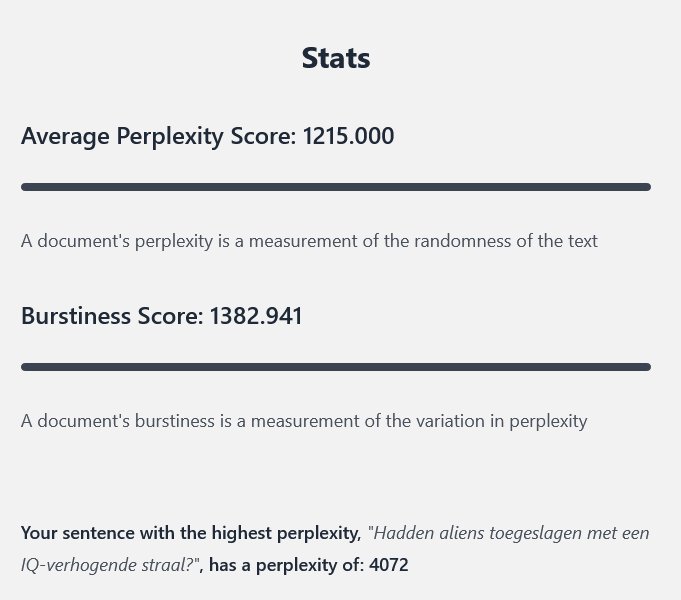Select the 1382.941 burstiness value
The width and height of the screenshot is (681, 600).
point(256,316)
